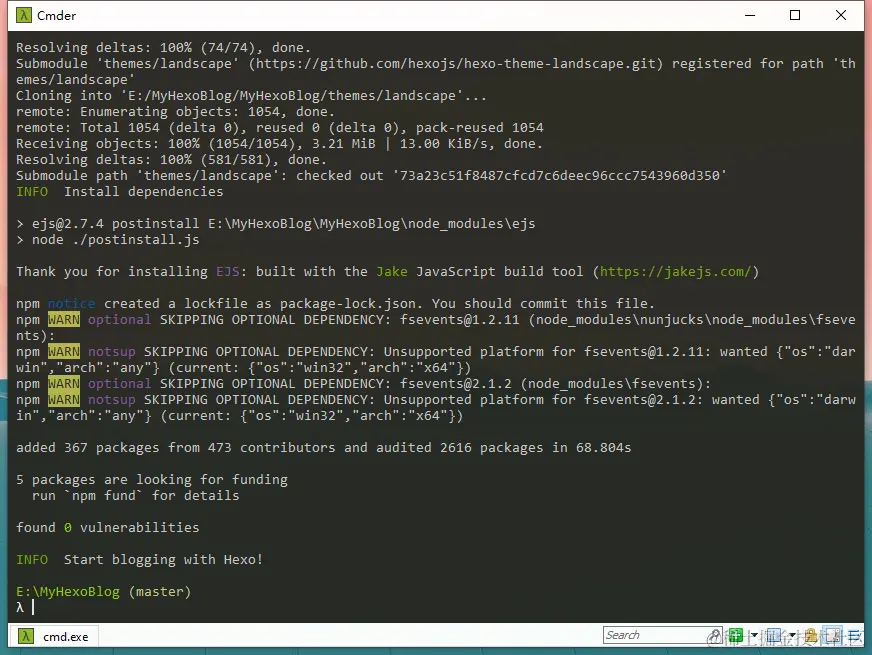
Task: Click the 'found 0 vulnerabilities' text
Action: 107,527
